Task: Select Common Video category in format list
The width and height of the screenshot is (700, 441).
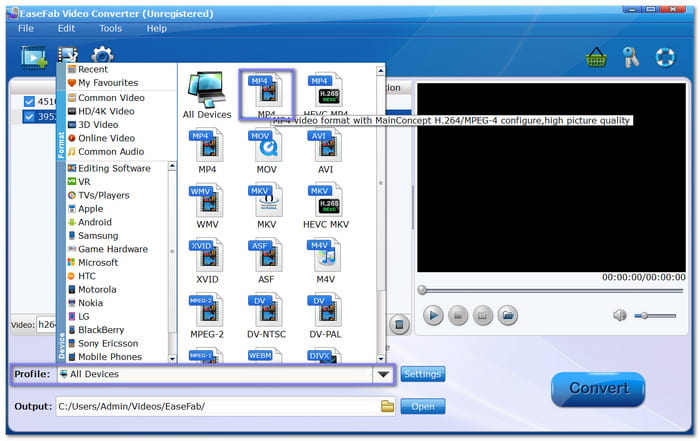Action: pyautogui.click(x=111, y=98)
